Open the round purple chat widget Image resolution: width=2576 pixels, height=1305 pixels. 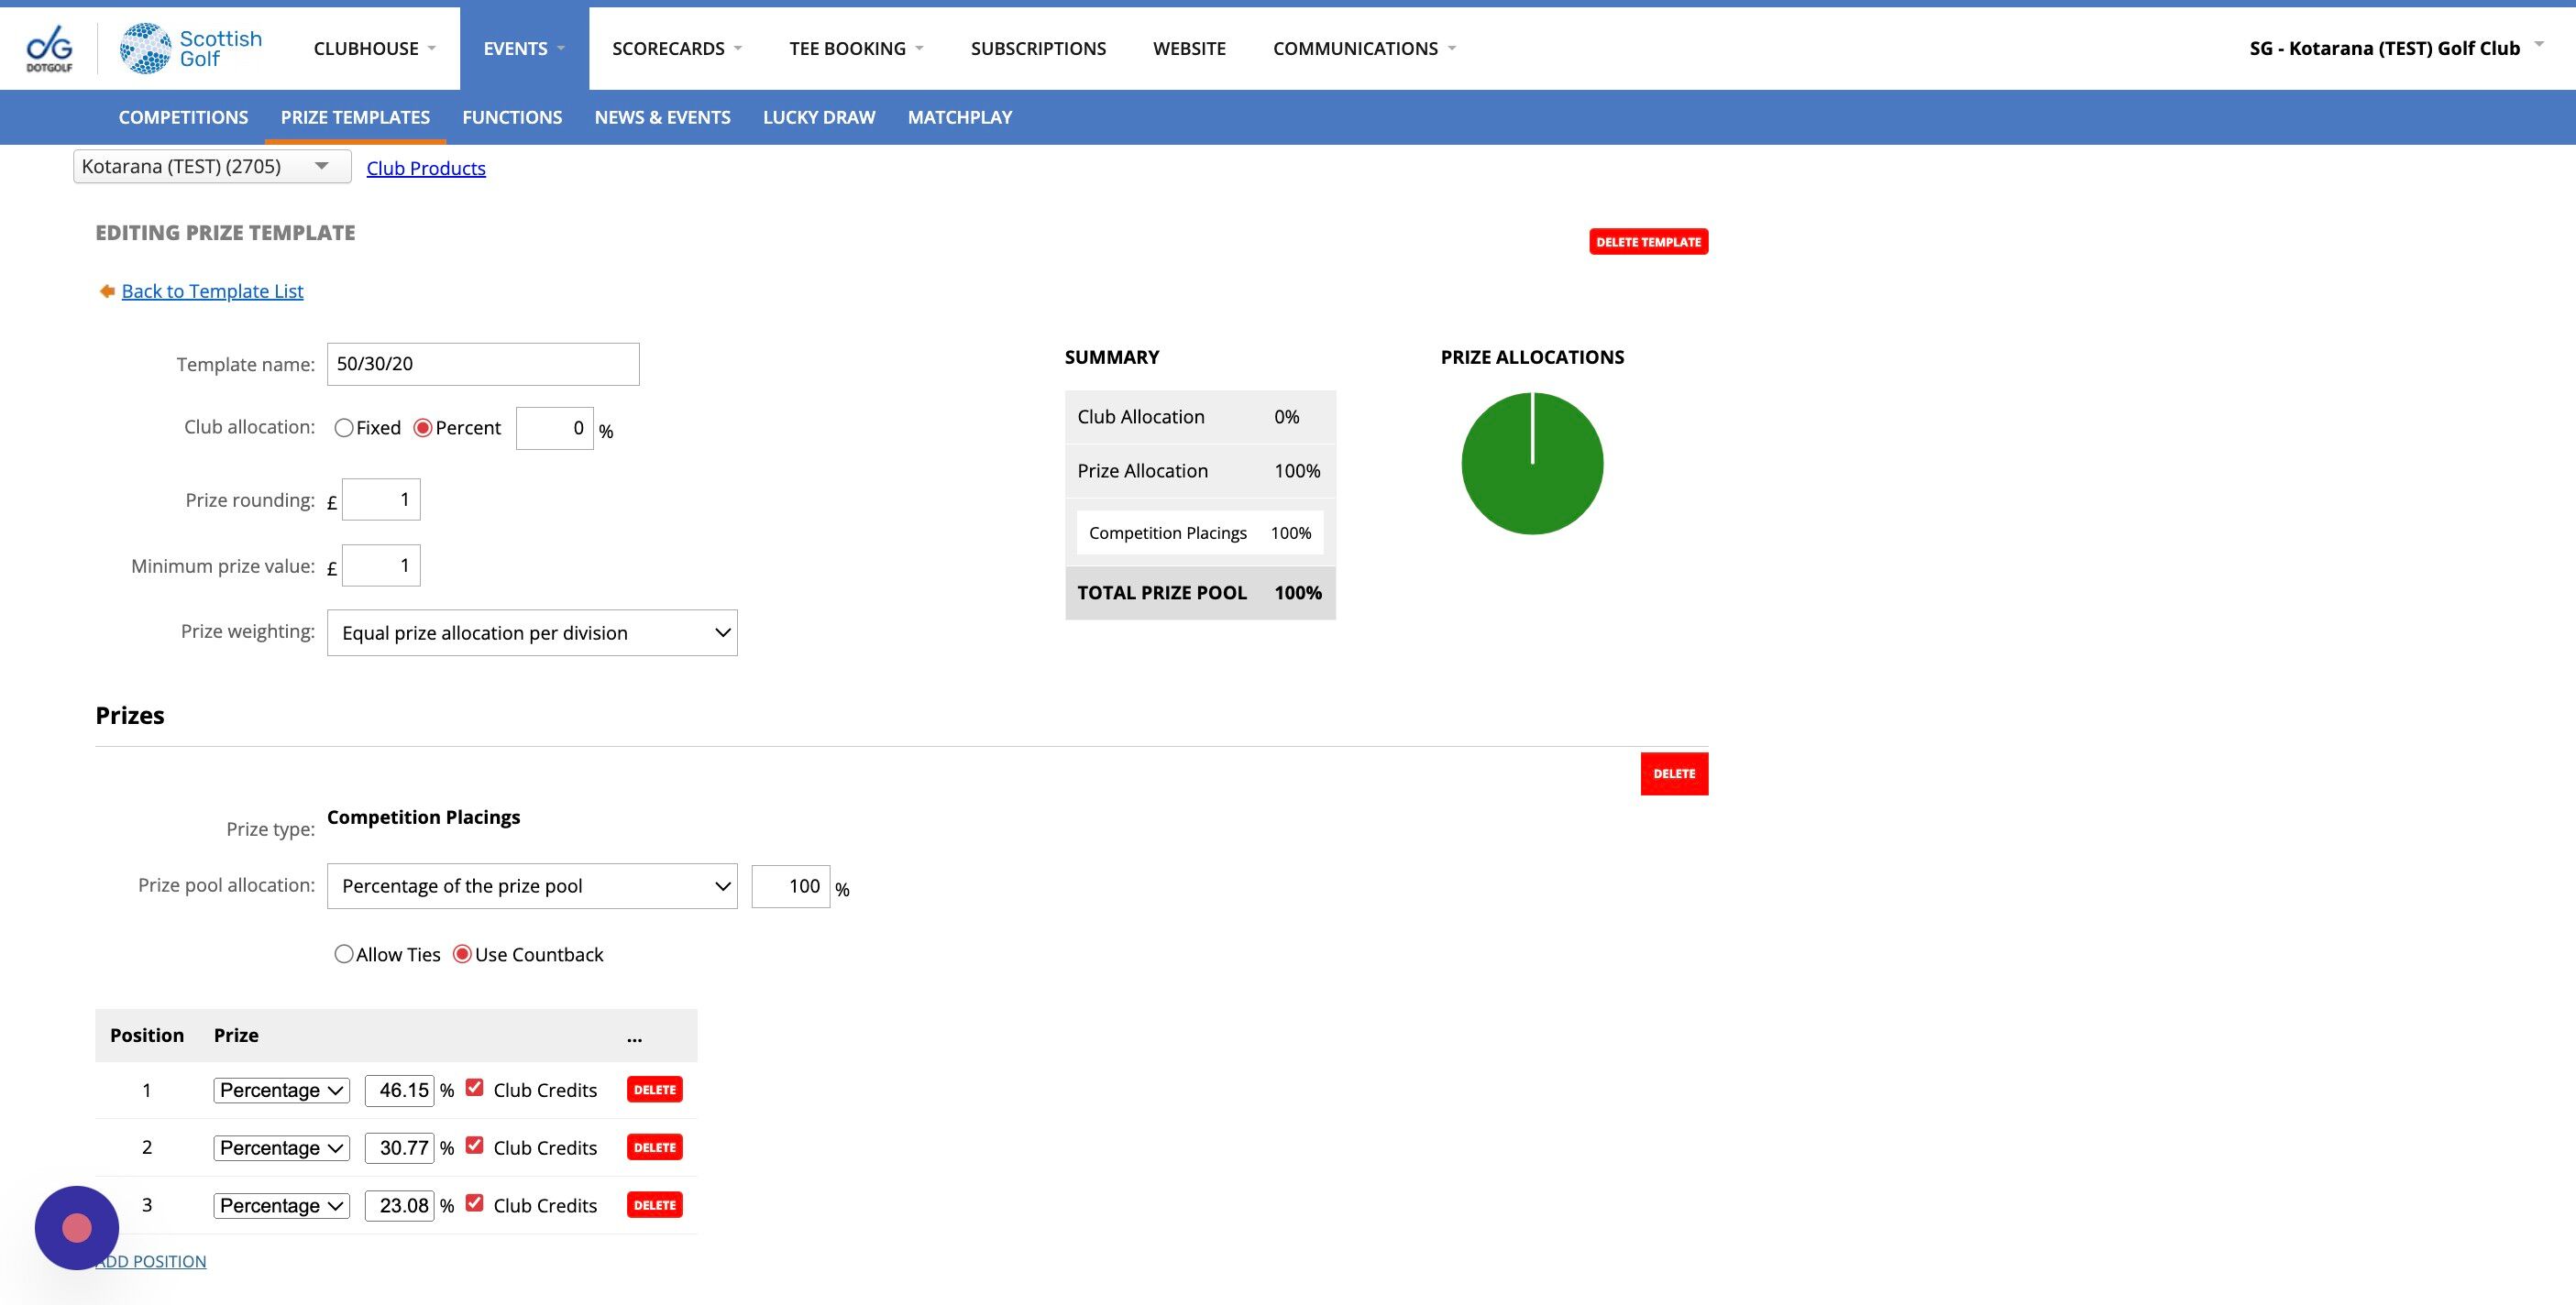click(x=77, y=1228)
